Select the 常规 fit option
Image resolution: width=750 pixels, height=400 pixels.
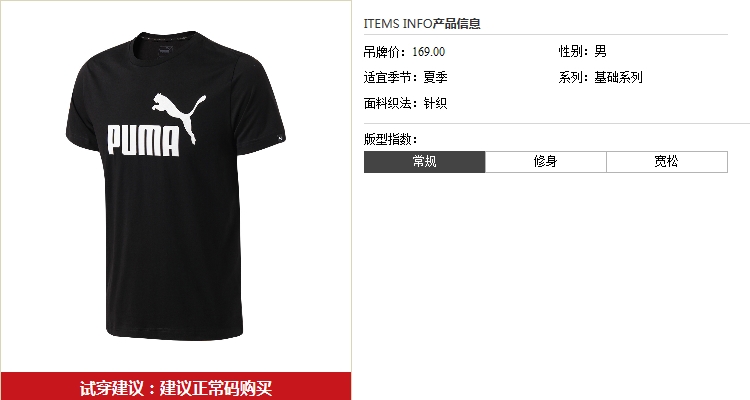424,162
